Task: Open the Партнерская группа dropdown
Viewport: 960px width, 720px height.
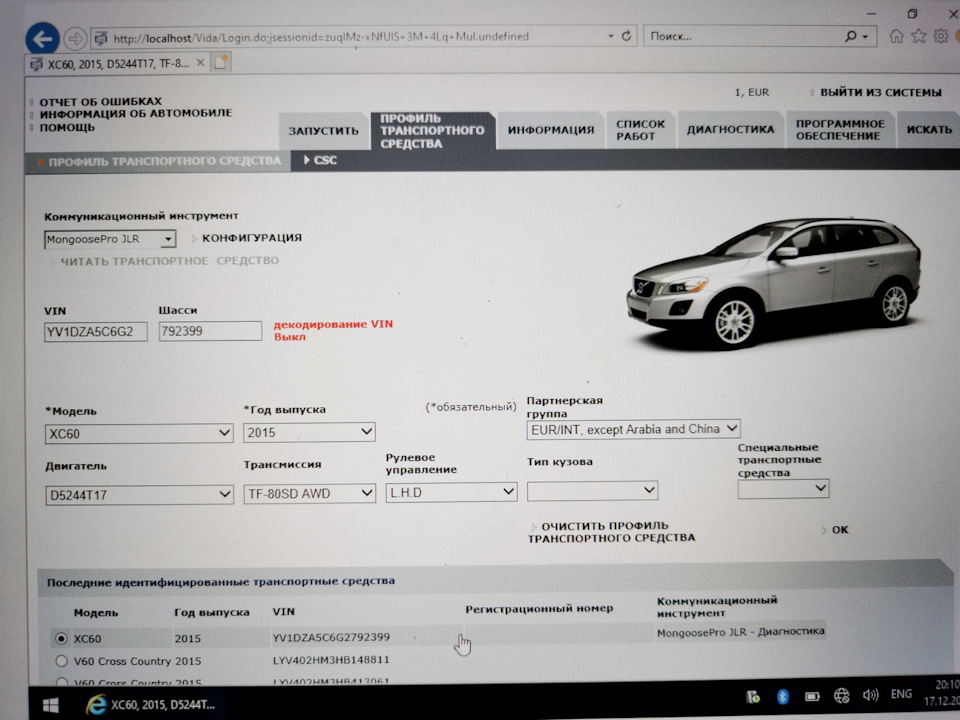Action: click(733, 428)
